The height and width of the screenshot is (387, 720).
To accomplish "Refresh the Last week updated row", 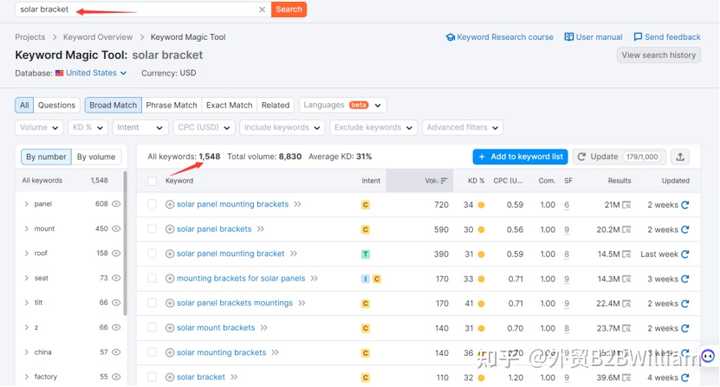I will click(x=685, y=254).
